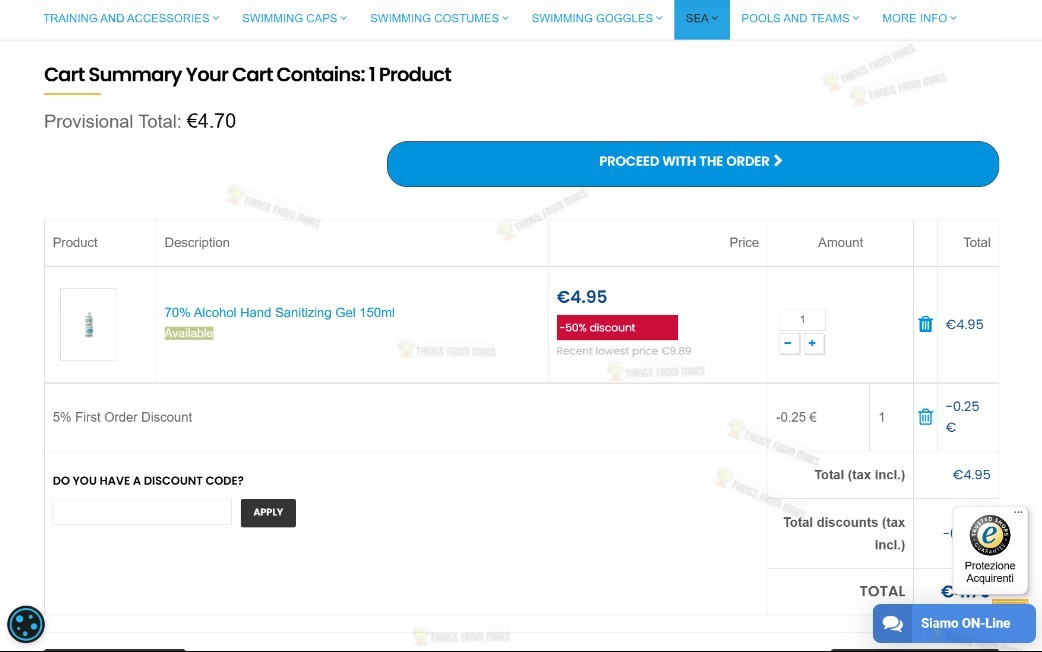Select the '5% First Order Discount' label

122,417
